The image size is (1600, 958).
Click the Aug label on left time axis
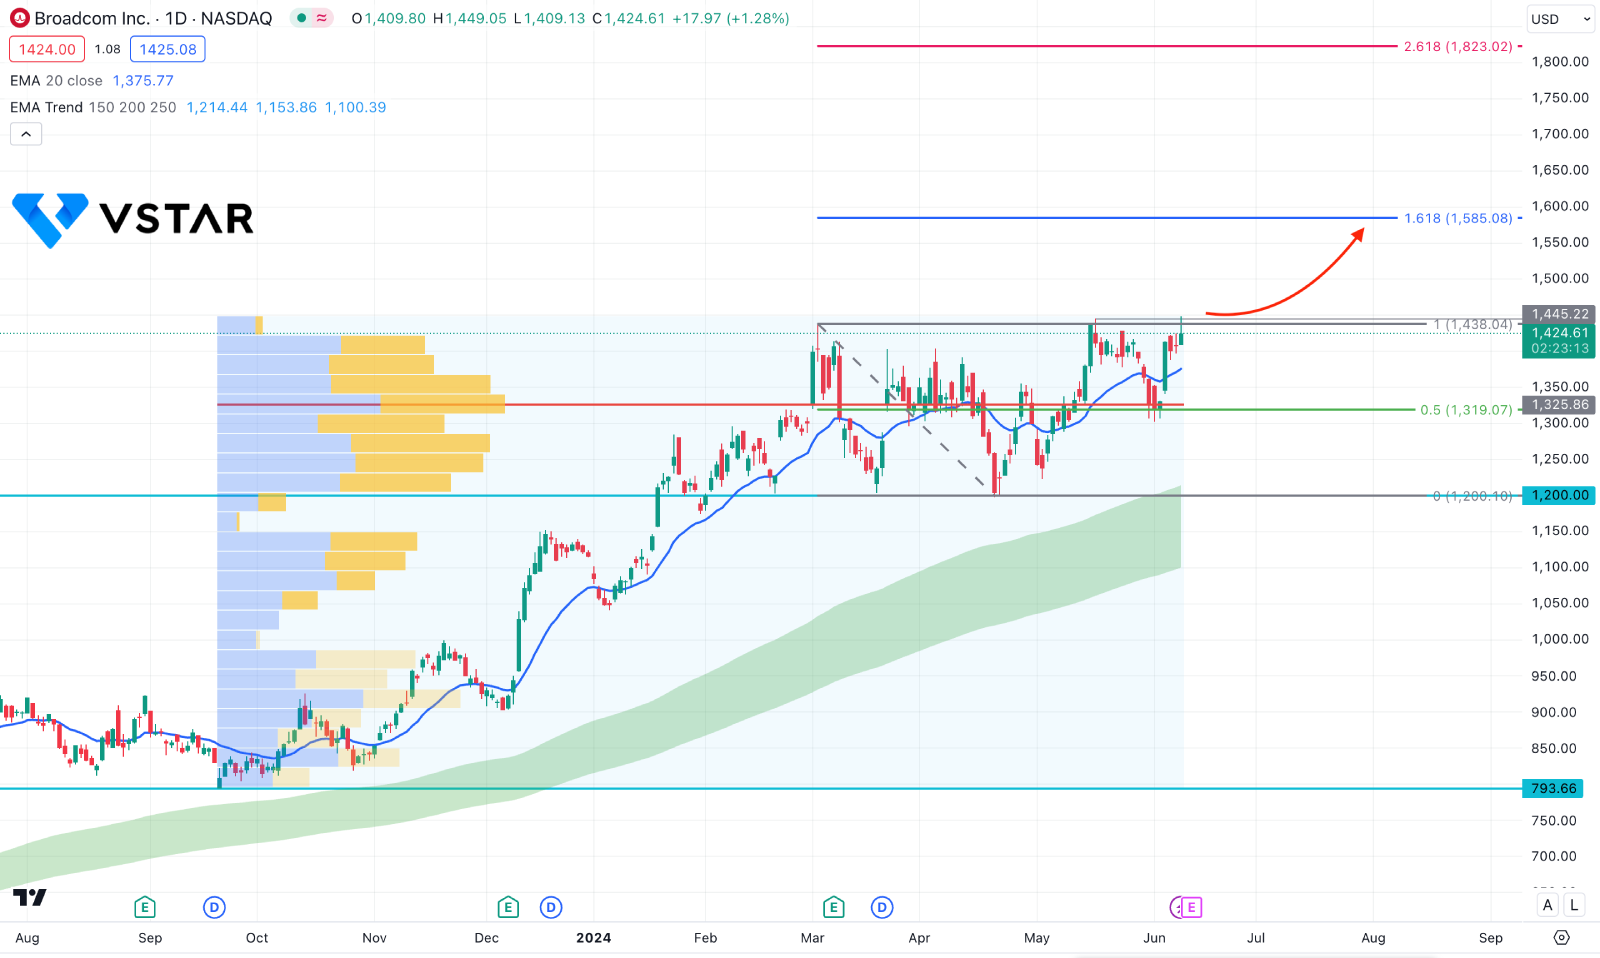pos(27,937)
